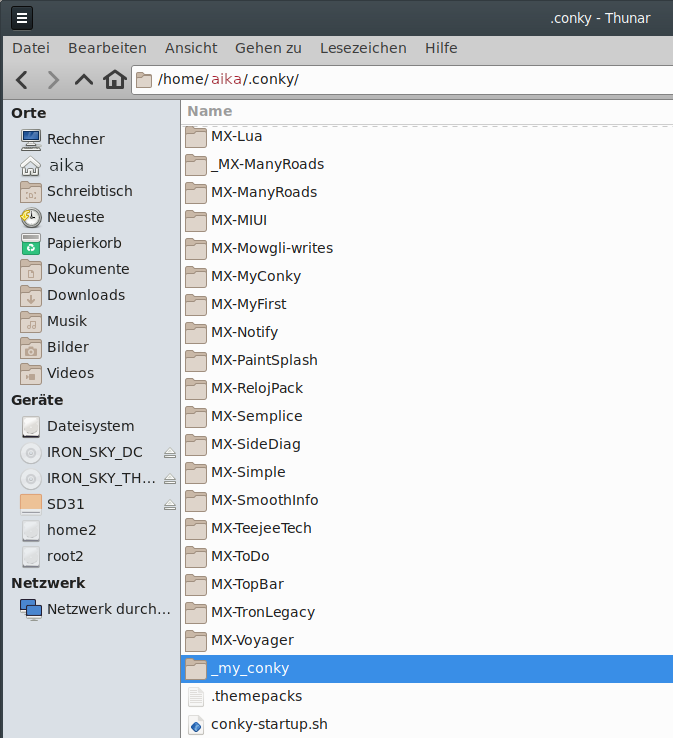Open Dokumente in the sidebar
This screenshot has height=738, width=673.
[75, 269]
